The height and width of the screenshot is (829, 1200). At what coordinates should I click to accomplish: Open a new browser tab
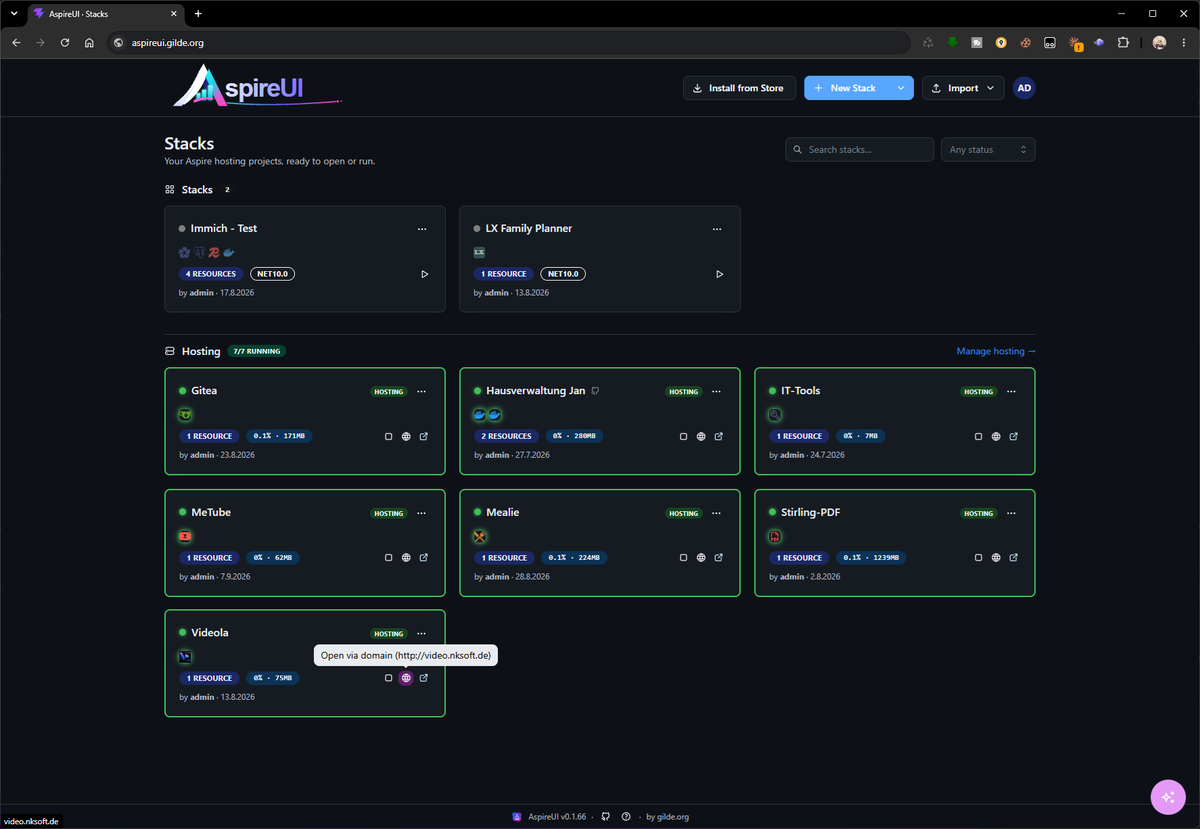[x=198, y=14]
